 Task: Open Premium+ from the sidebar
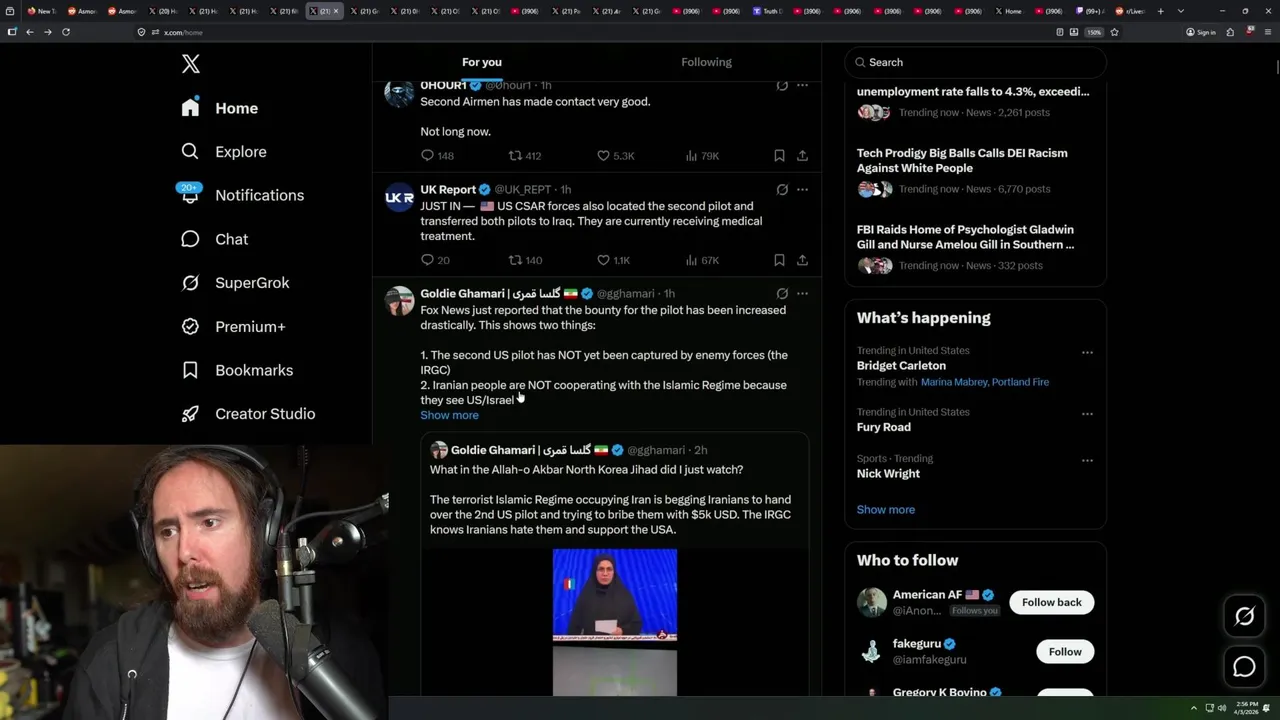tap(234, 327)
